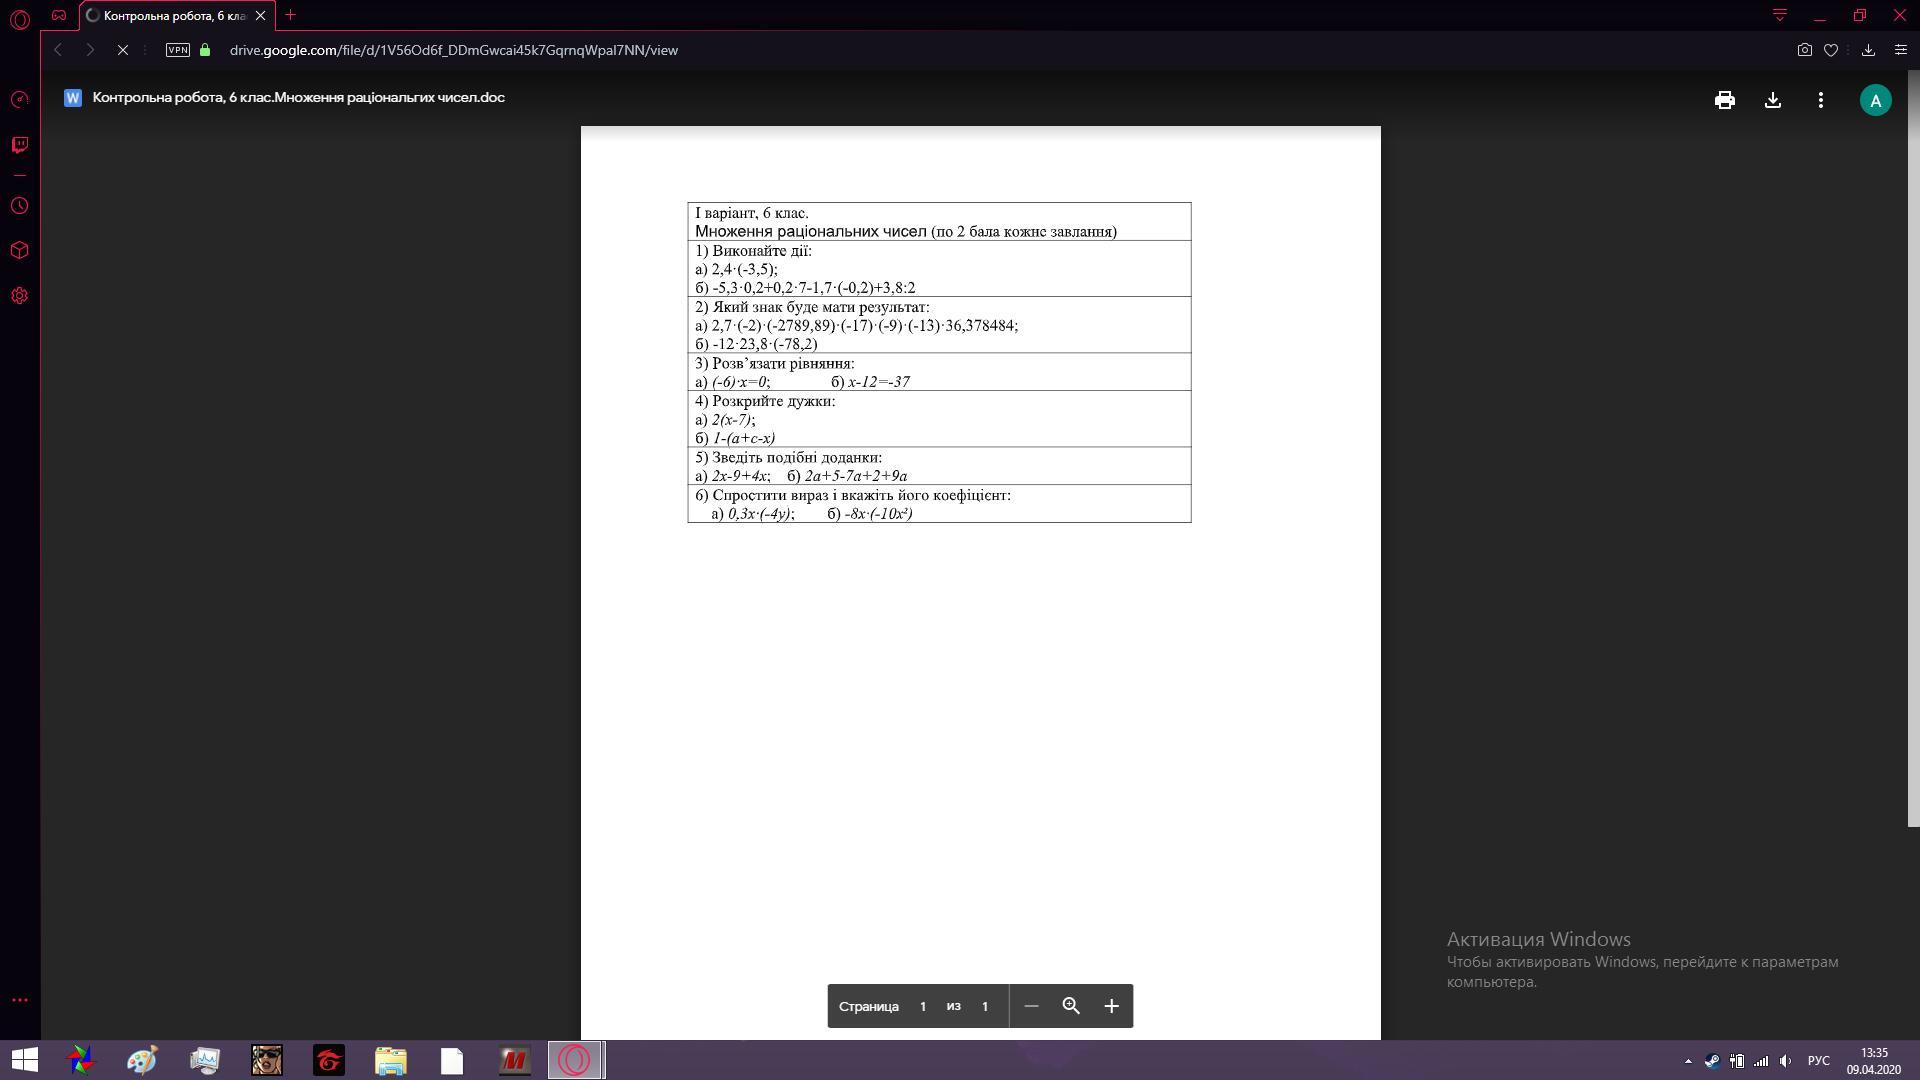Open the Google account avatar menu
The width and height of the screenshot is (1920, 1080).
pyautogui.click(x=1875, y=100)
